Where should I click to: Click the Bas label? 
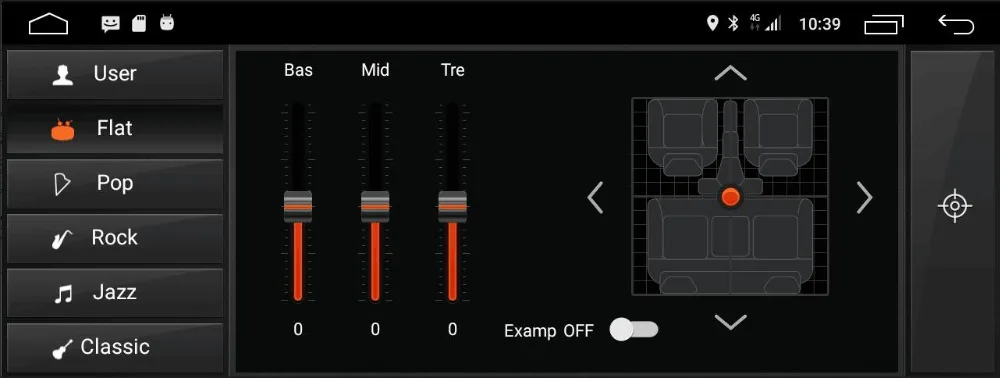coord(298,70)
